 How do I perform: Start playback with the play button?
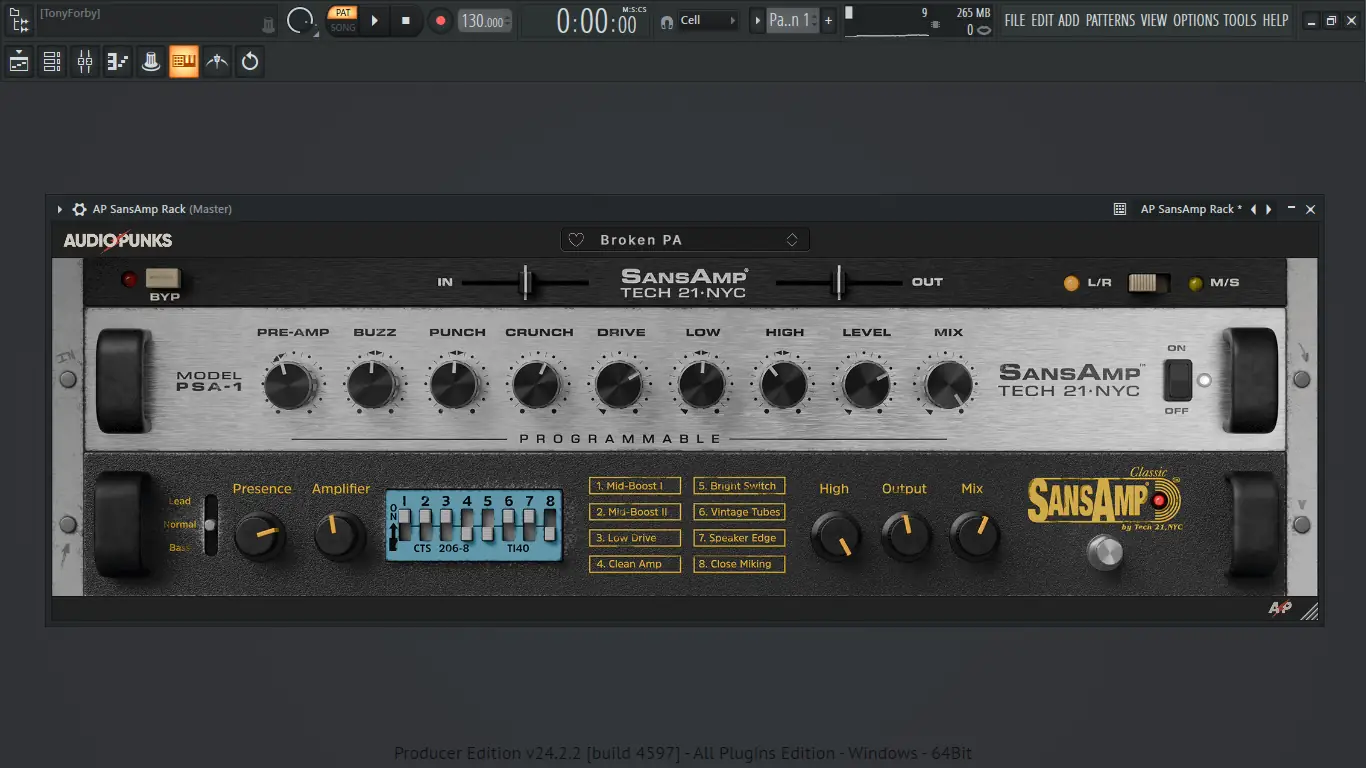(x=375, y=20)
